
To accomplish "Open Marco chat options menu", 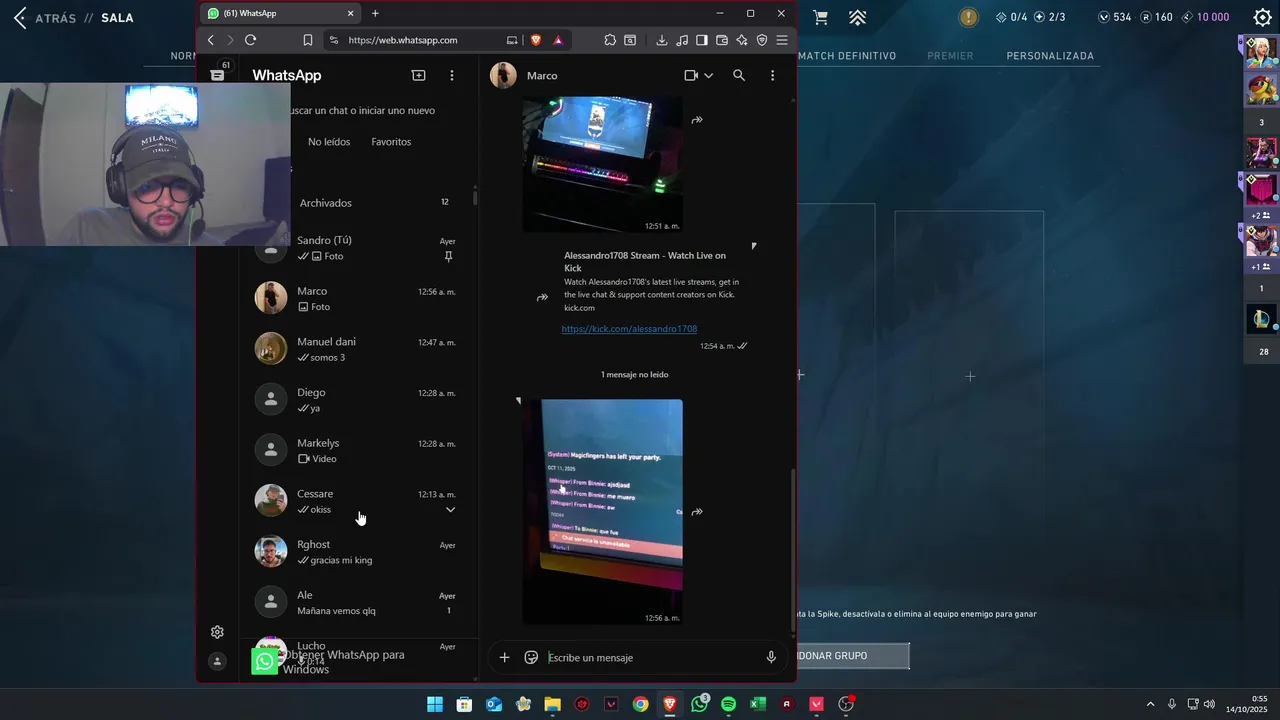I will pos(772,75).
